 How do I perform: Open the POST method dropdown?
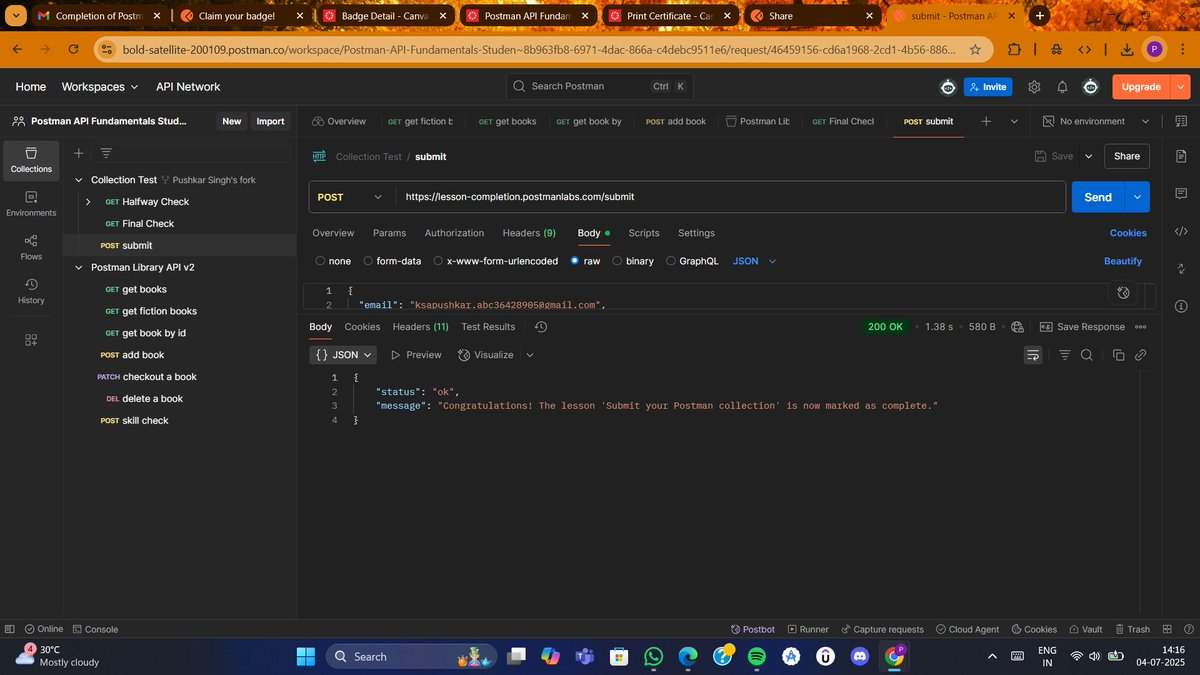click(x=350, y=197)
